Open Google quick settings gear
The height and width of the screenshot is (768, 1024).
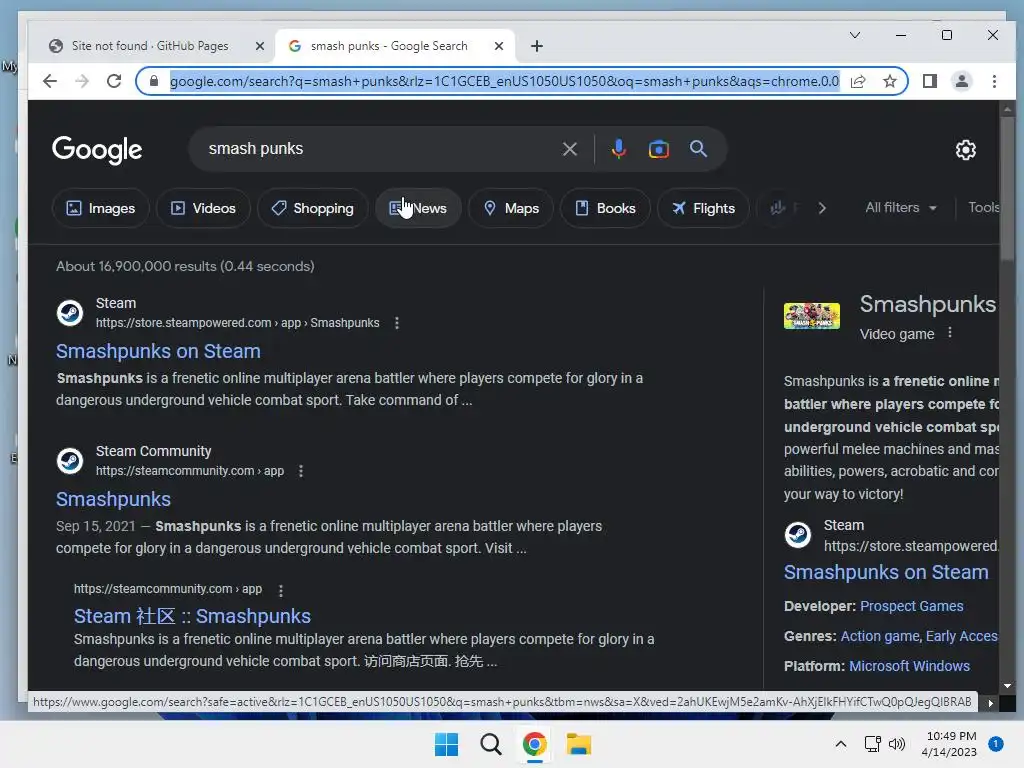click(x=965, y=150)
